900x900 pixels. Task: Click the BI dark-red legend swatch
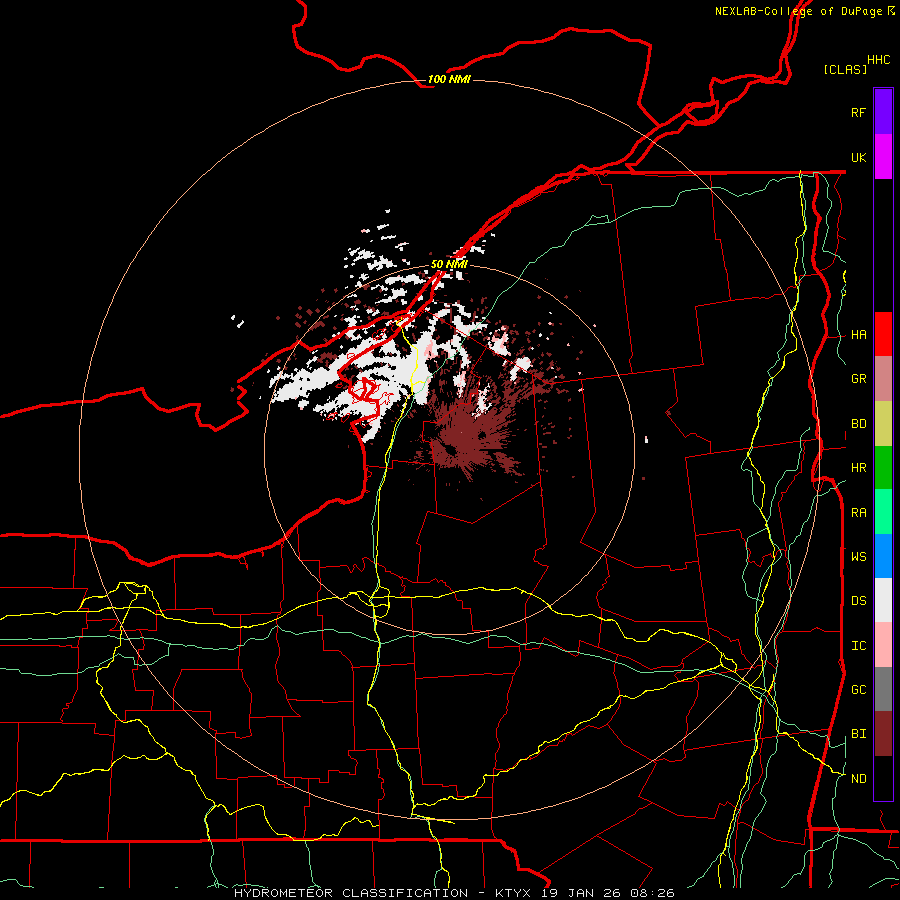tap(883, 734)
